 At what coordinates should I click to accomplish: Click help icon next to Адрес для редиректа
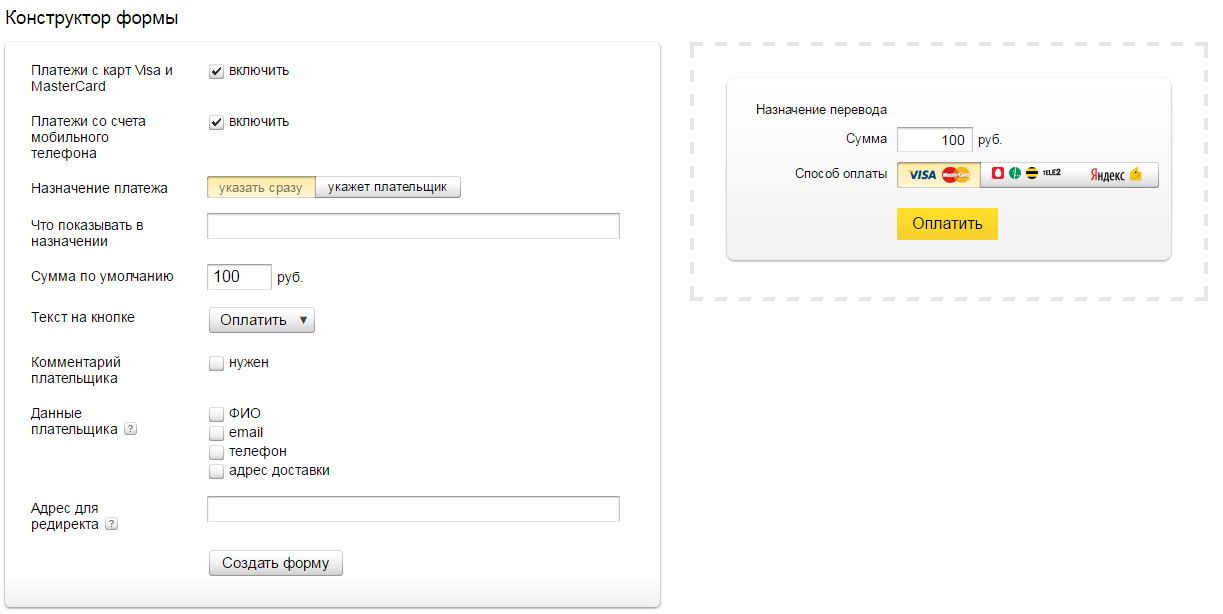(x=111, y=524)
